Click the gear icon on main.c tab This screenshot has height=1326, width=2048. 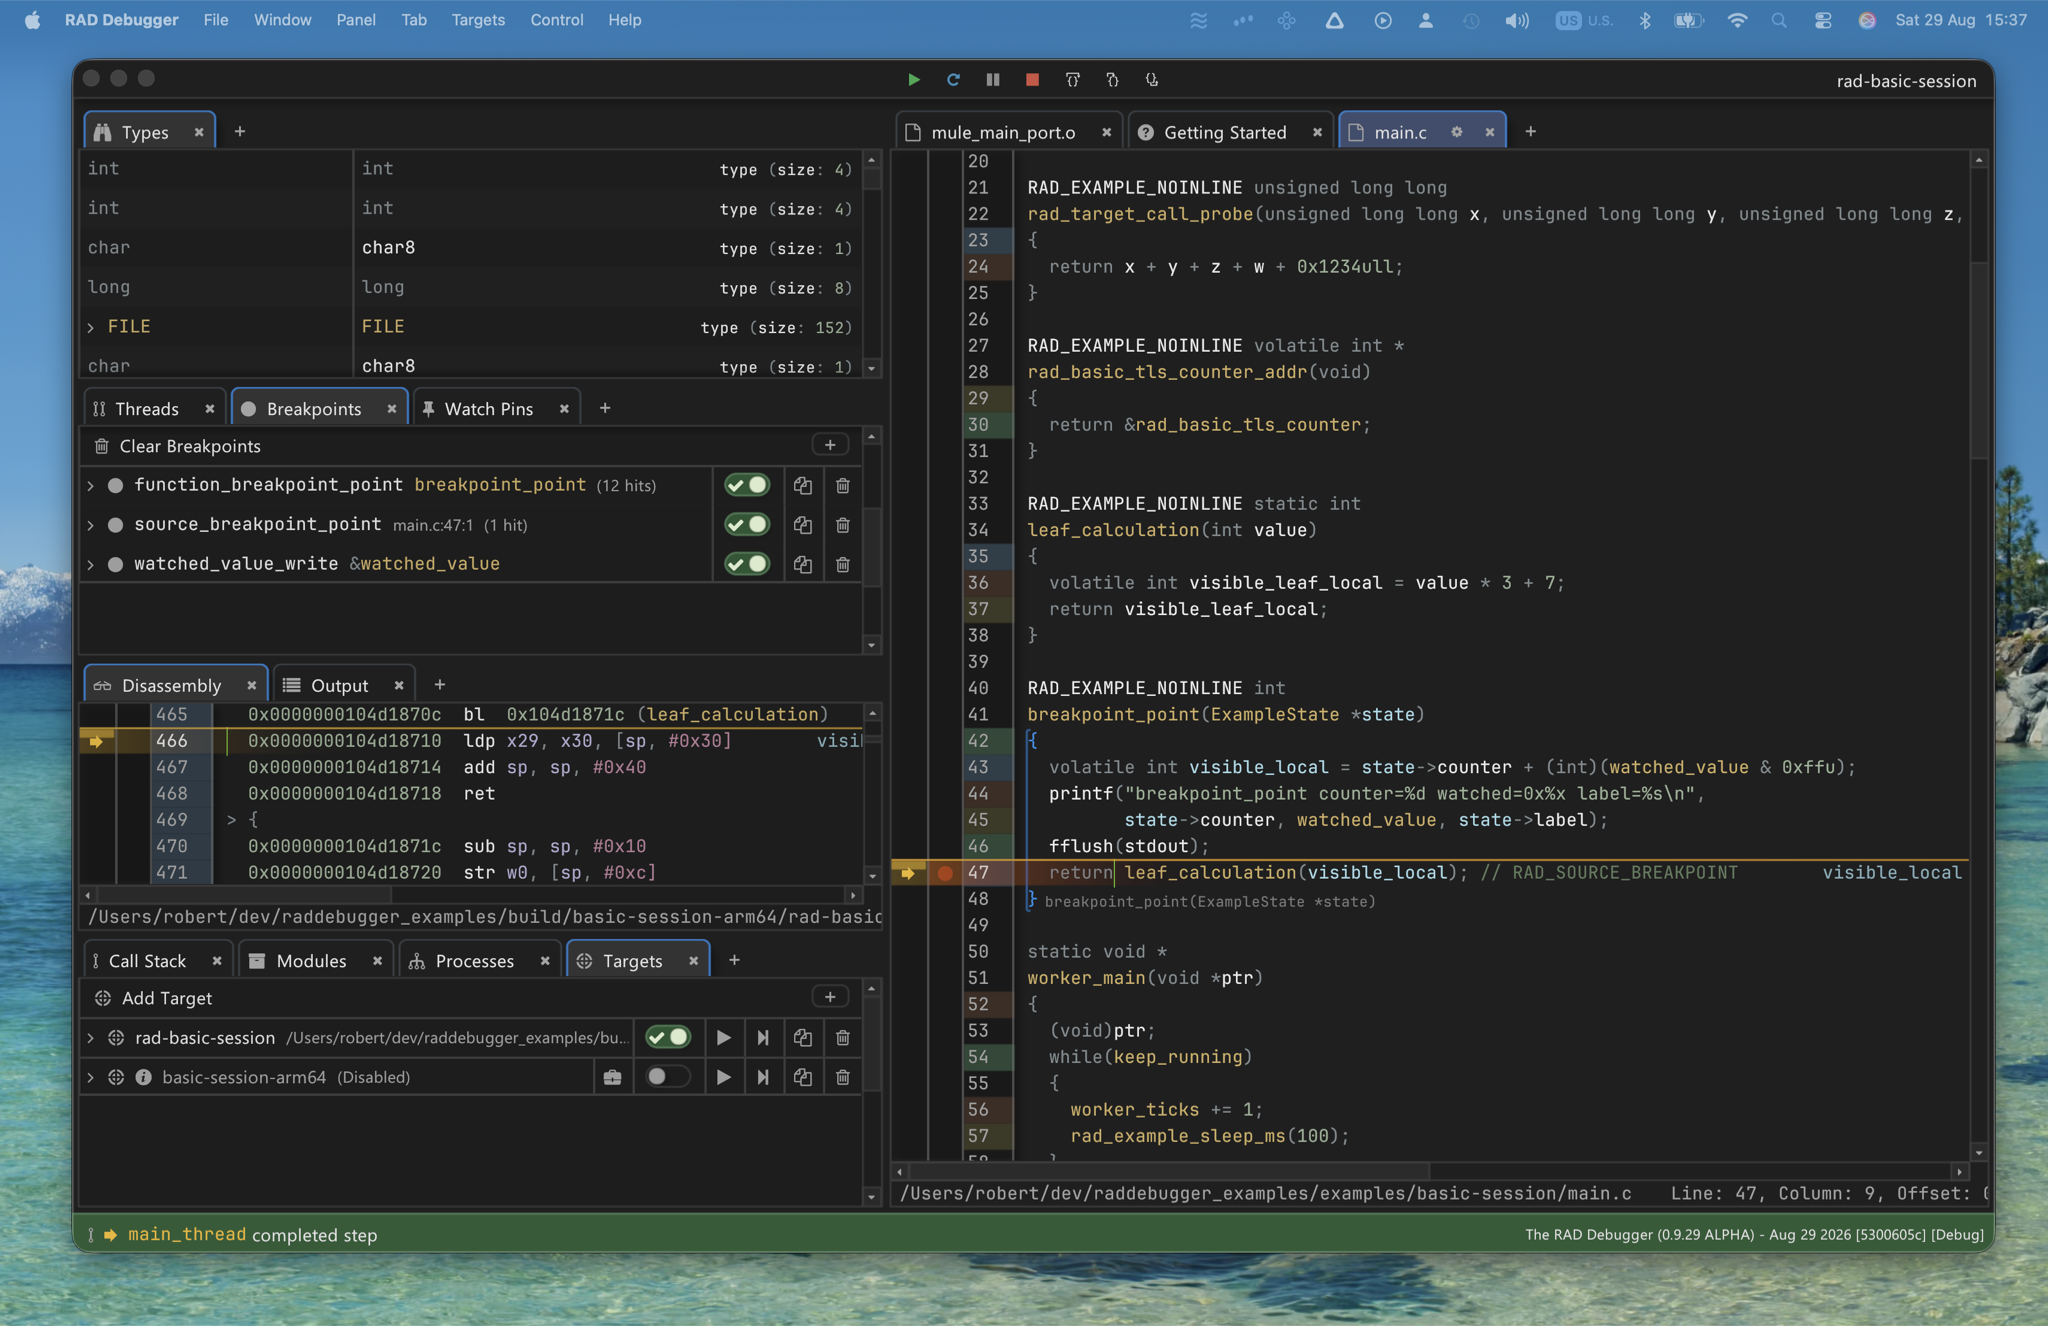click(x=1457, y=132)
